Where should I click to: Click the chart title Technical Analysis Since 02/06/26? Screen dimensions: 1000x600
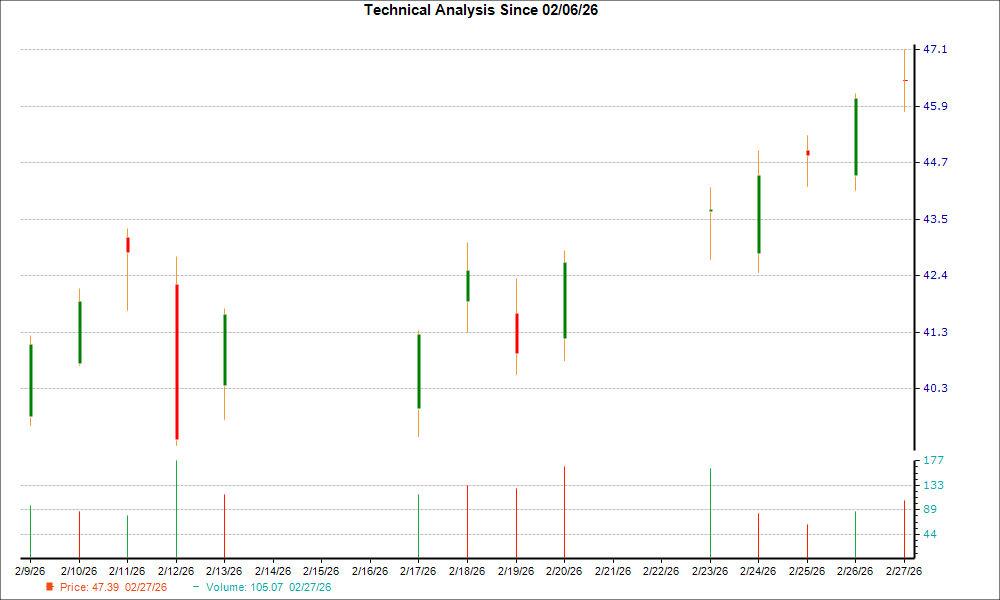point(482,10)
